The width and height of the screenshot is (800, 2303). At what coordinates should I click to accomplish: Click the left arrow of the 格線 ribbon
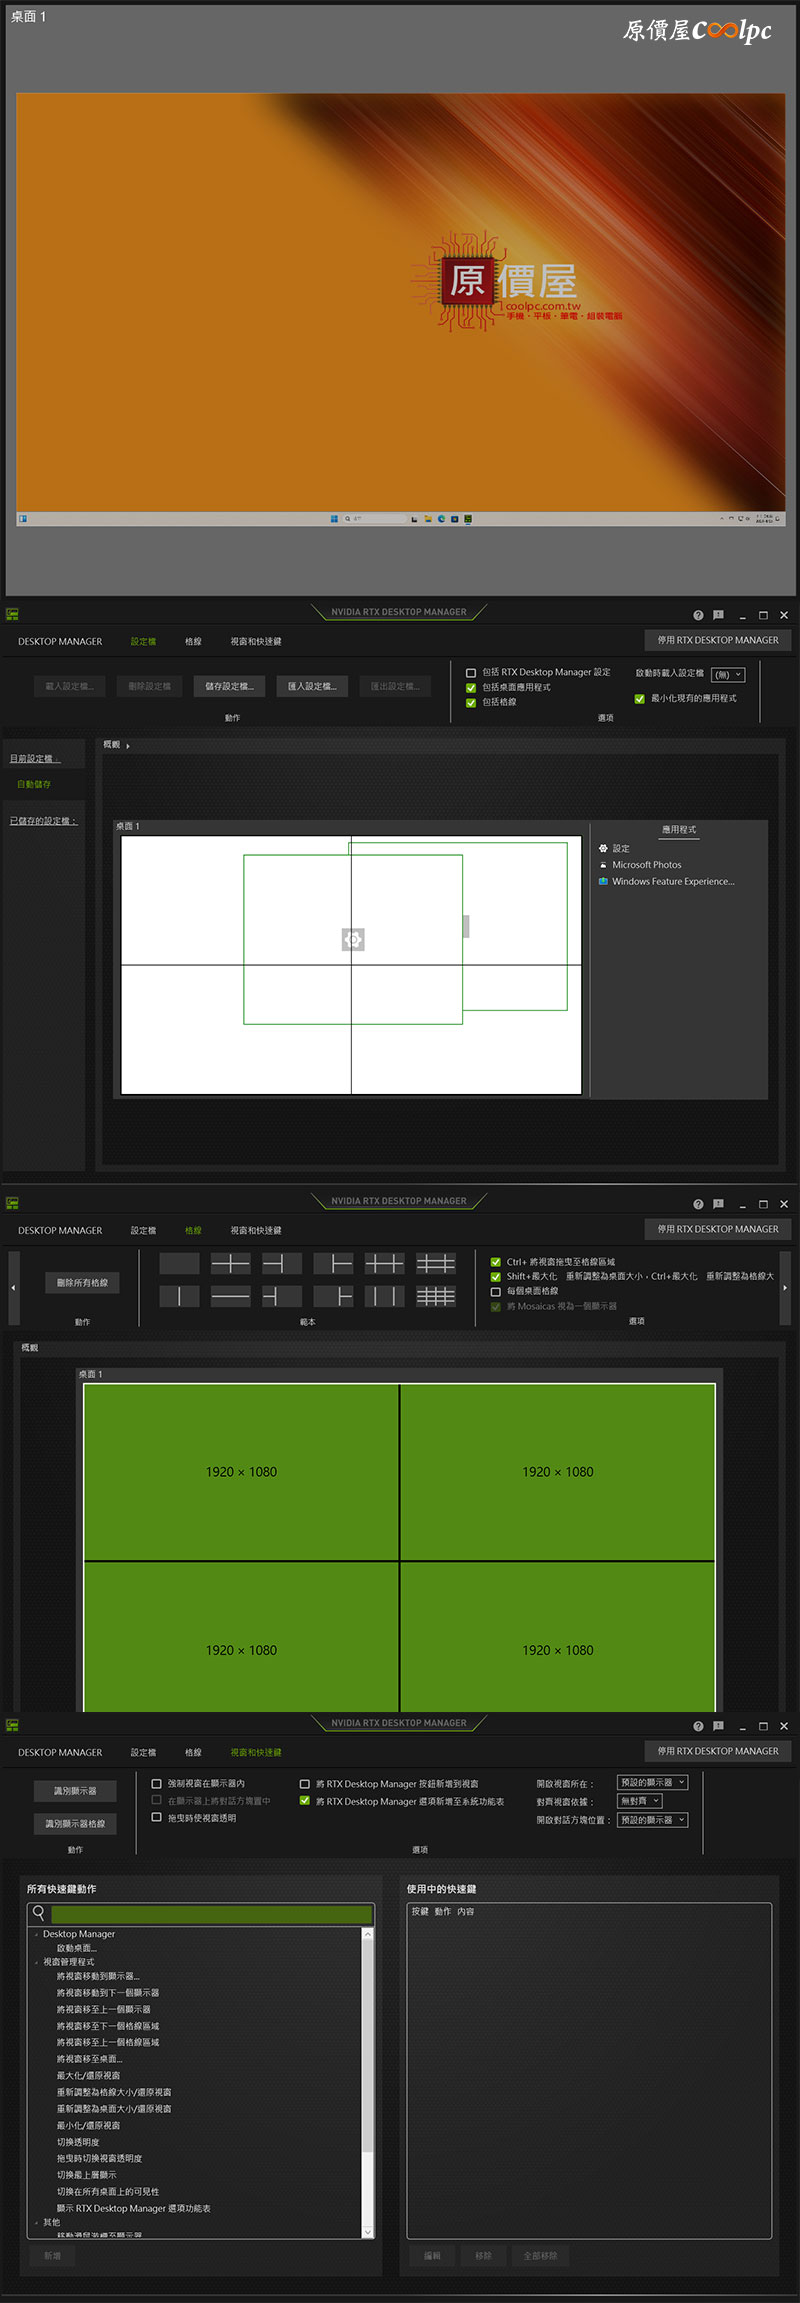click(13, 1288)
